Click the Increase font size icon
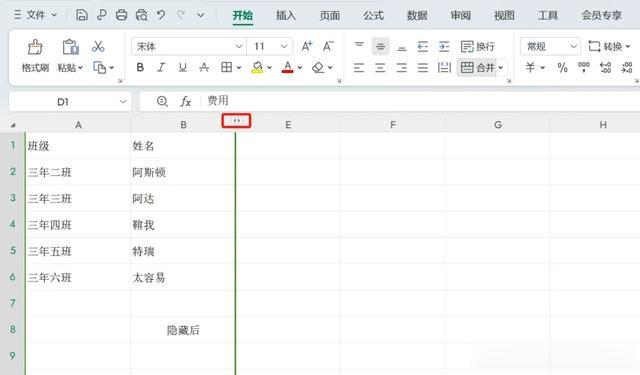Screen dimensions: 640x375 tap(307, 46)
